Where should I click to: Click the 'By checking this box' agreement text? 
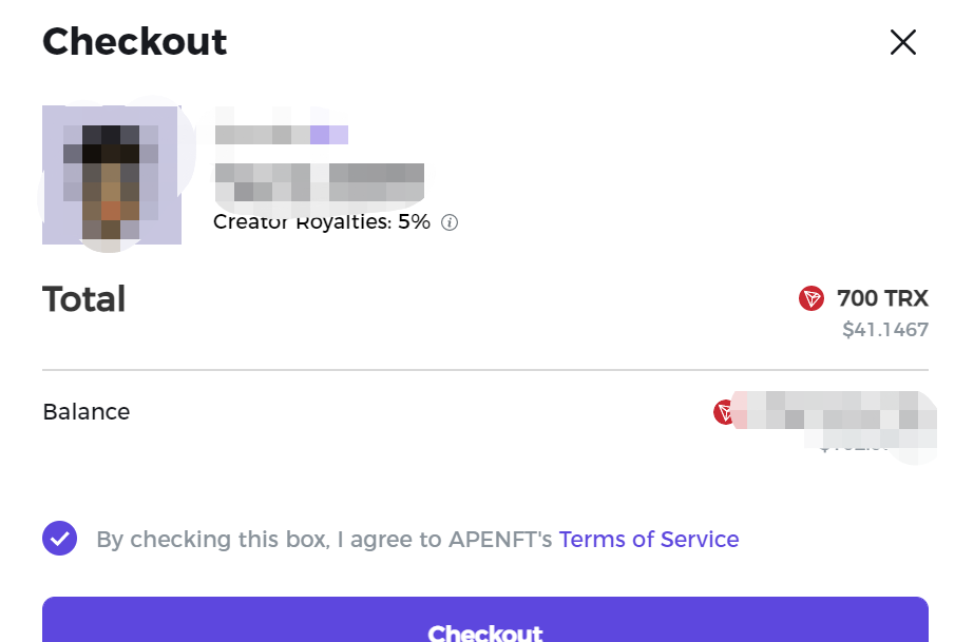[x=324, y=539]
